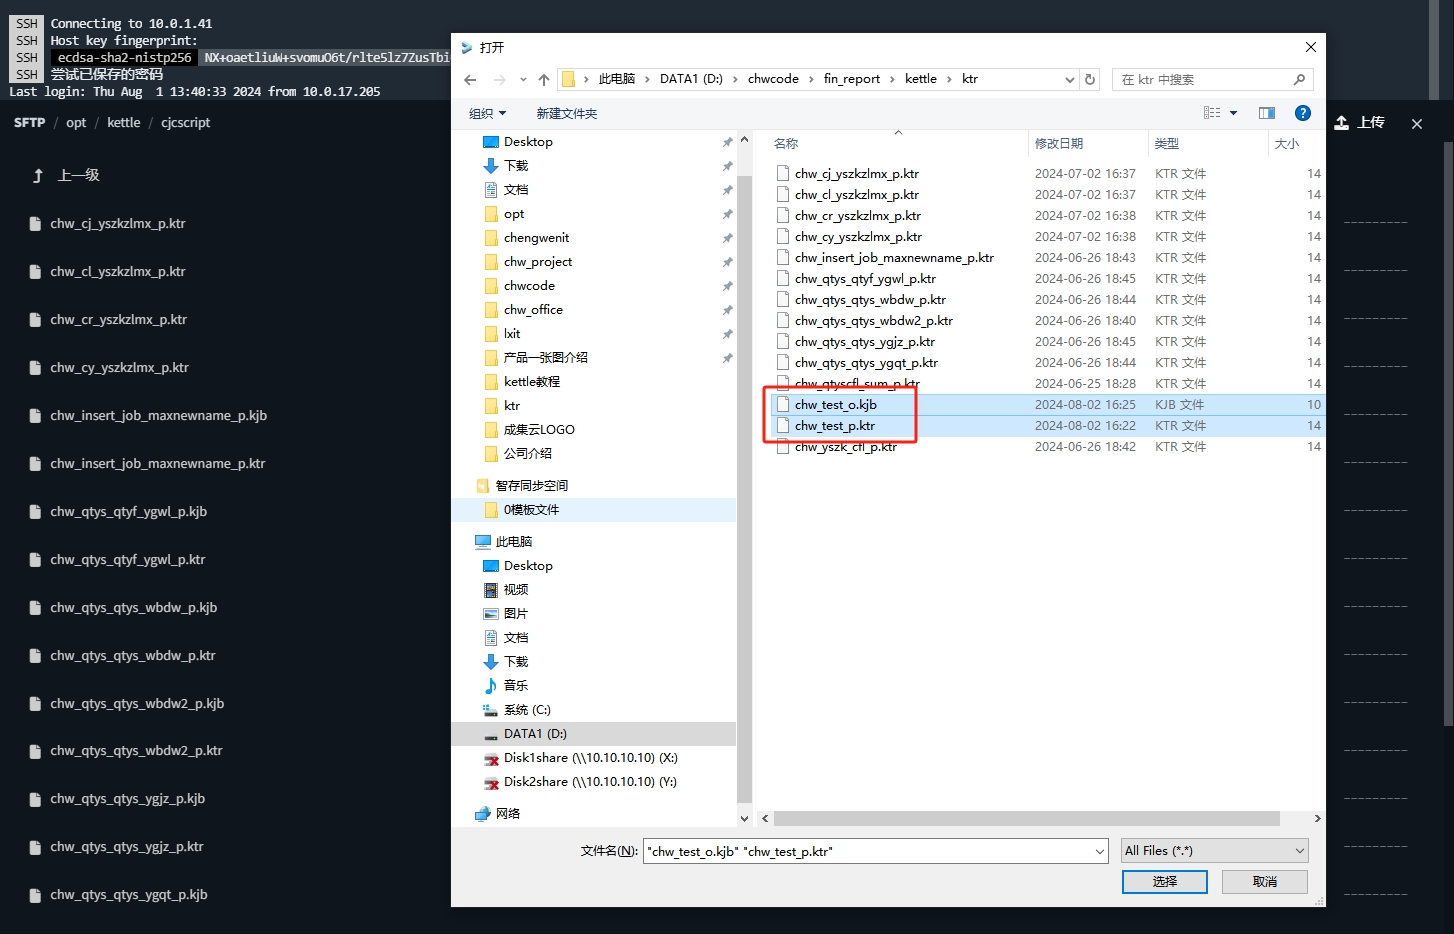Image resolution: width=1454 pixels, height=934 pixels.
Task: Close the SFTP panel with X icon
Action: tap(1416, 124)
